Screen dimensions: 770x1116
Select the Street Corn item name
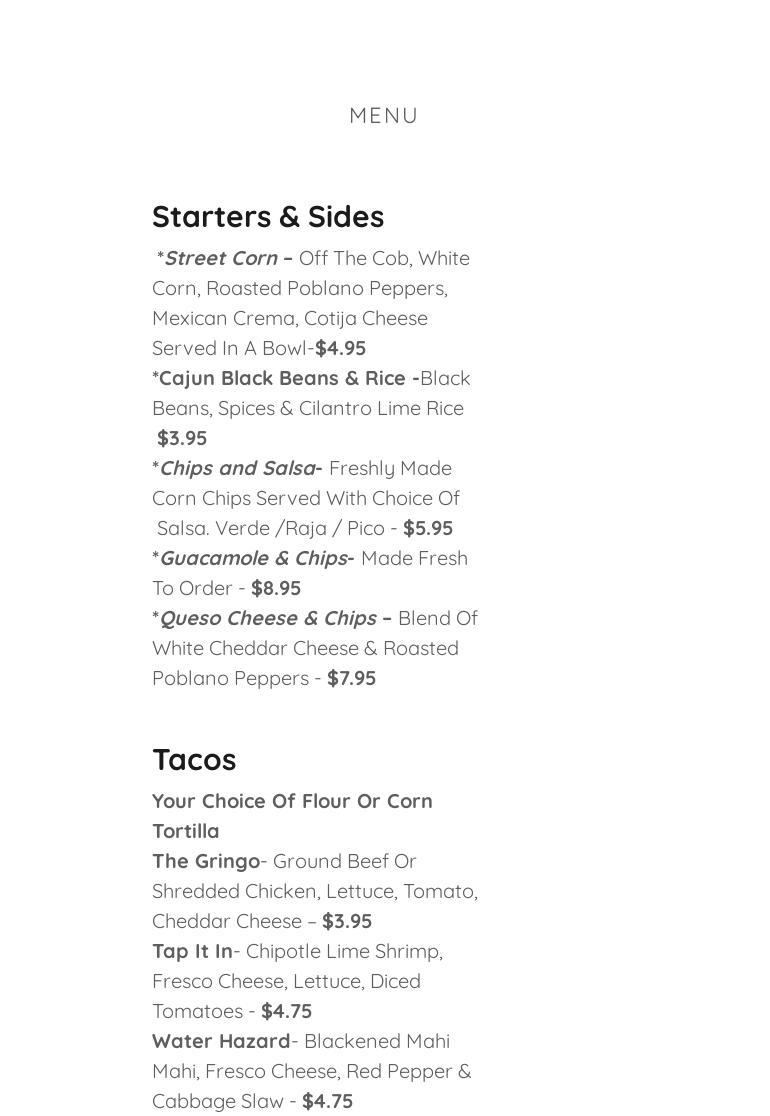tap(221, 258)
